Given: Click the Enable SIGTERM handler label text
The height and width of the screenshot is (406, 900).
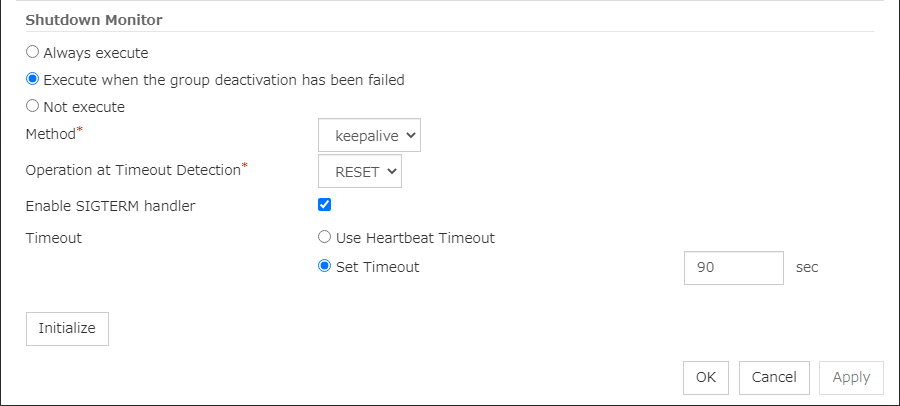Looking at the screenshot, I should [x=110, y=206].
